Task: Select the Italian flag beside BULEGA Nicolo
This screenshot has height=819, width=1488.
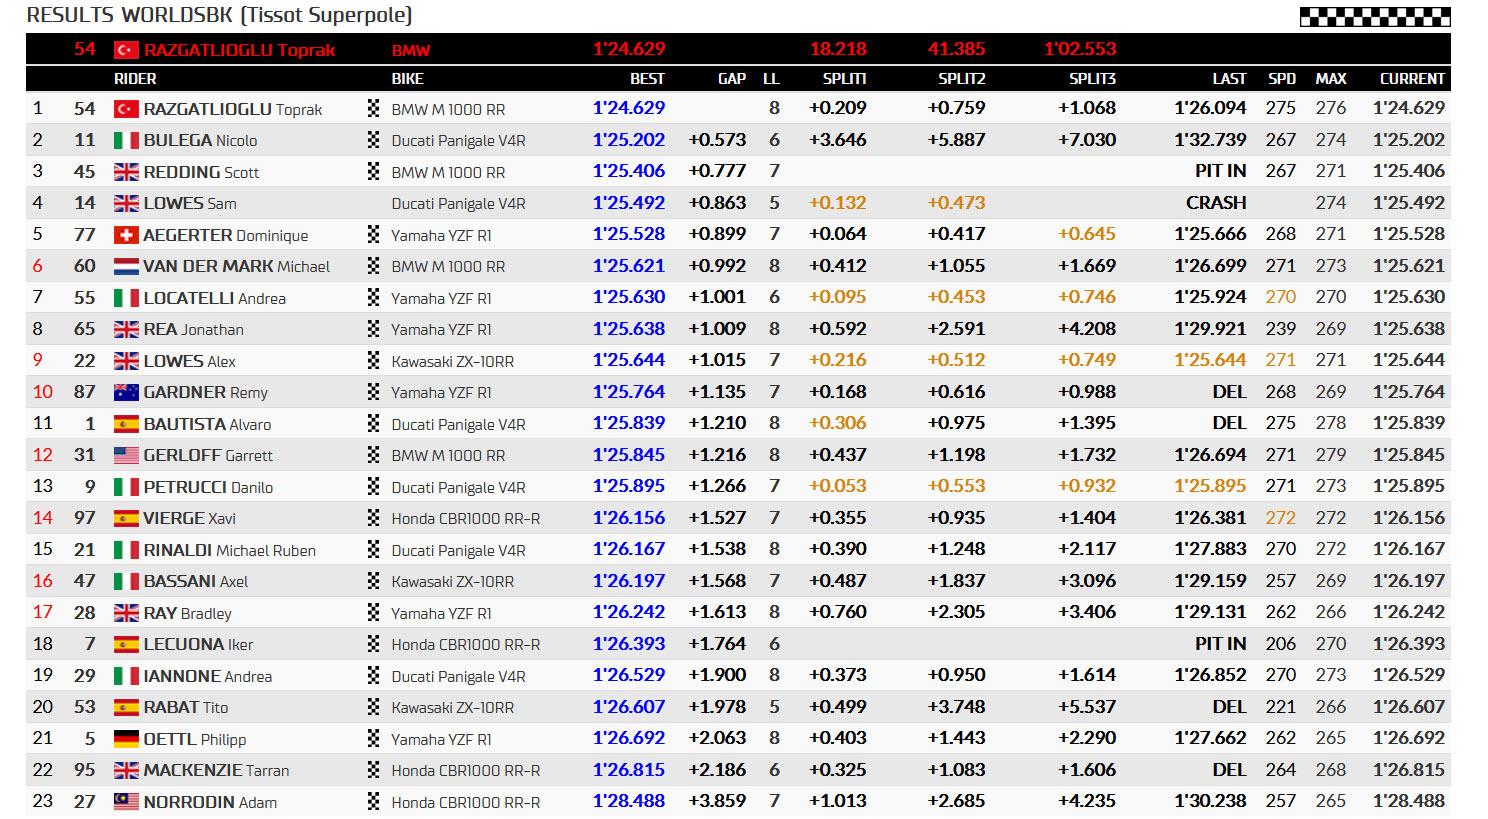Action: coord(126,141)
